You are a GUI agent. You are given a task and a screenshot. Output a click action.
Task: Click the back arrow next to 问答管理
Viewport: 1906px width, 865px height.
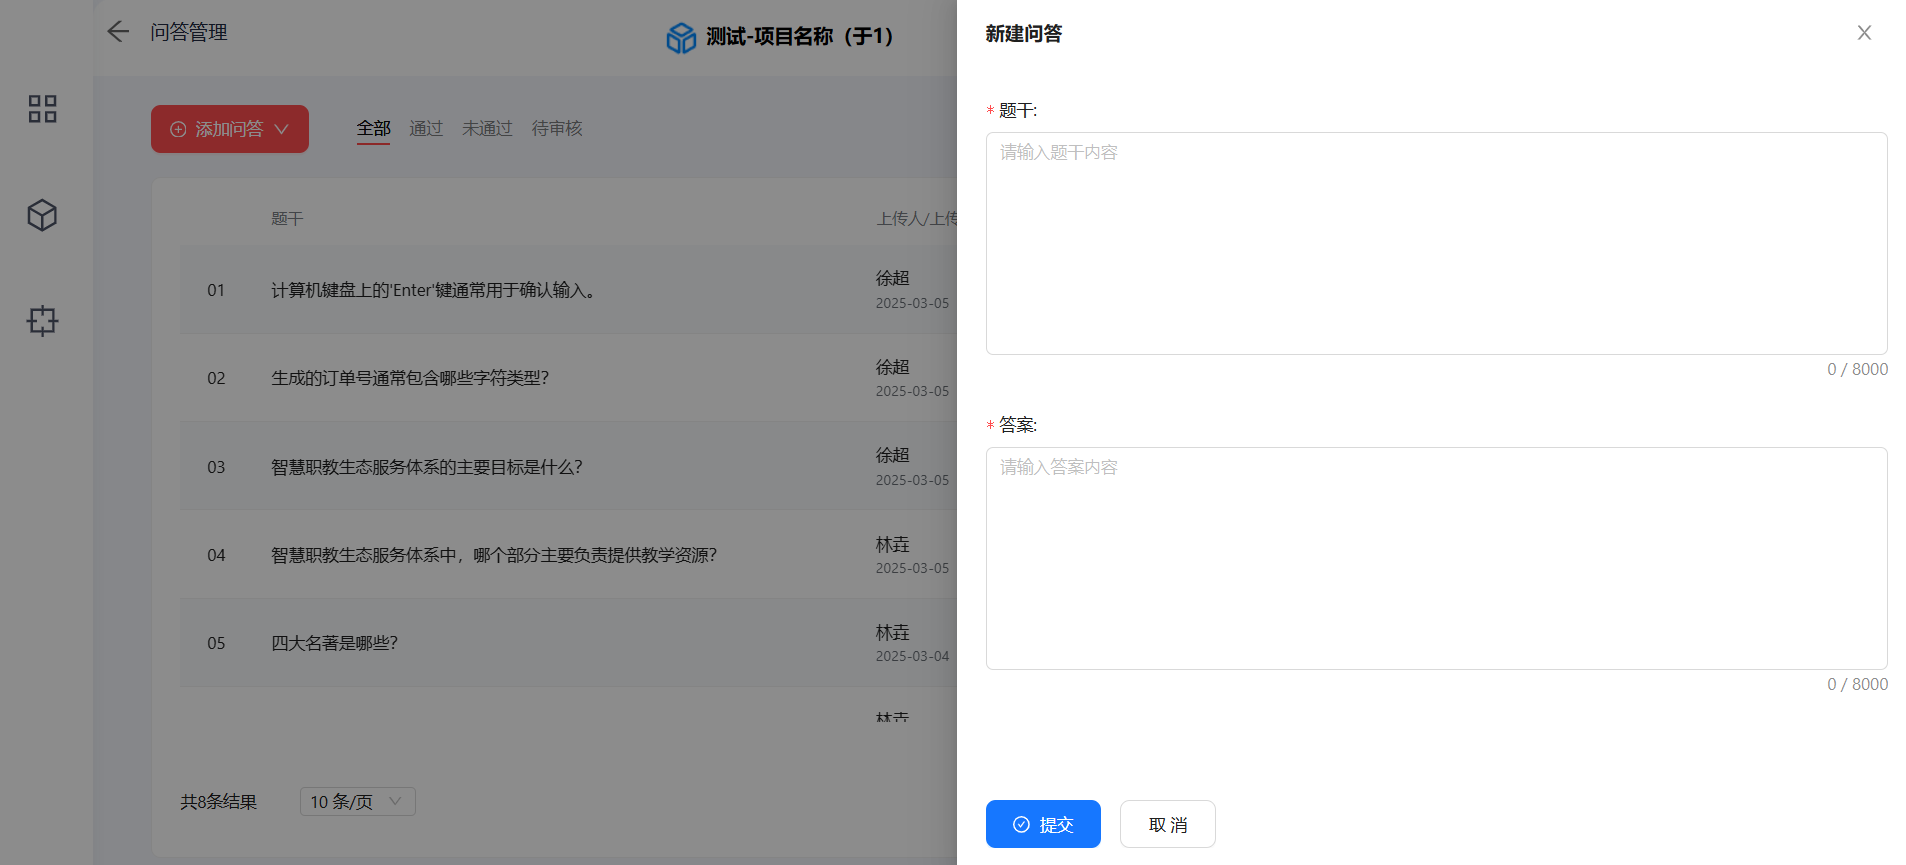tap(118, 32)
